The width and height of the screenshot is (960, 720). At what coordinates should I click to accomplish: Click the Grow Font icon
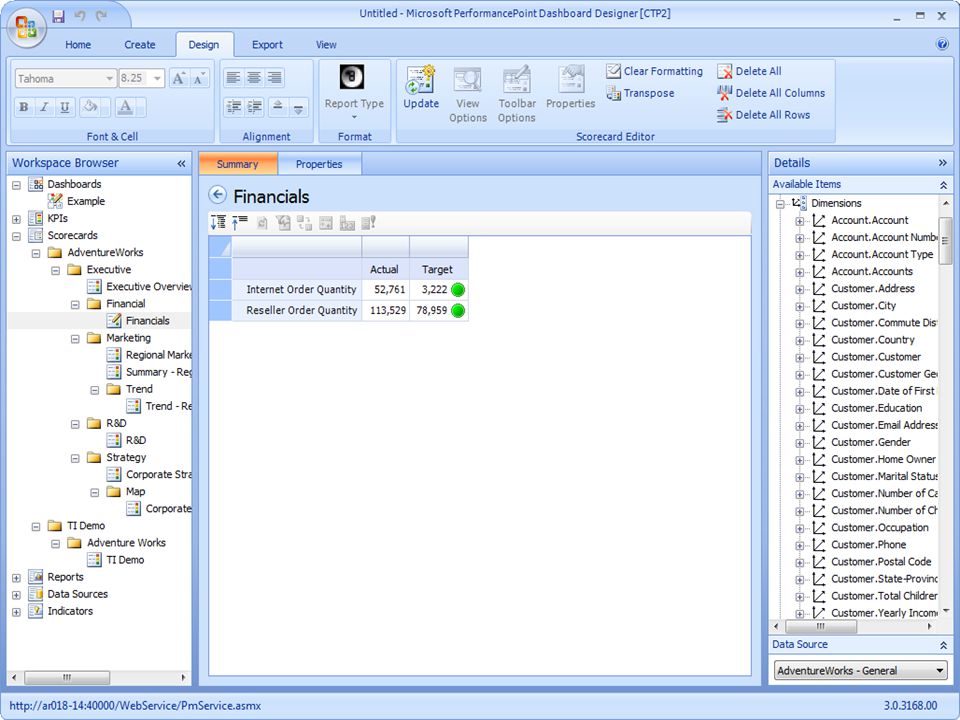coord(179,78)
